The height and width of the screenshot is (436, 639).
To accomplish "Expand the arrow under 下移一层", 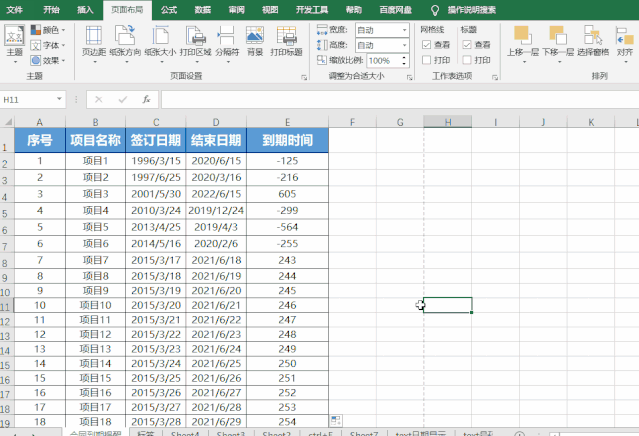I will (559, 62).
